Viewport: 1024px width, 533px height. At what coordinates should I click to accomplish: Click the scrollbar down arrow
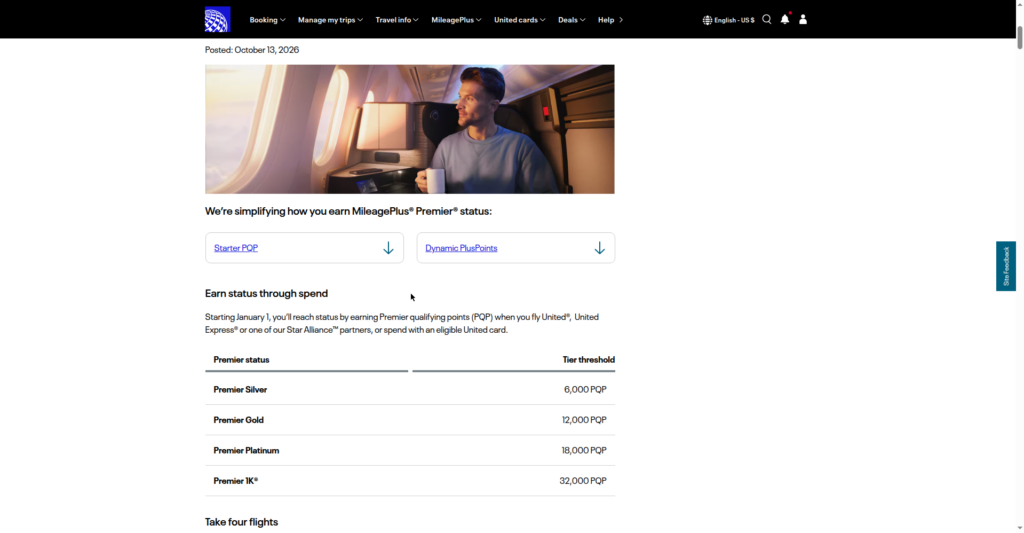[1019, 528]
